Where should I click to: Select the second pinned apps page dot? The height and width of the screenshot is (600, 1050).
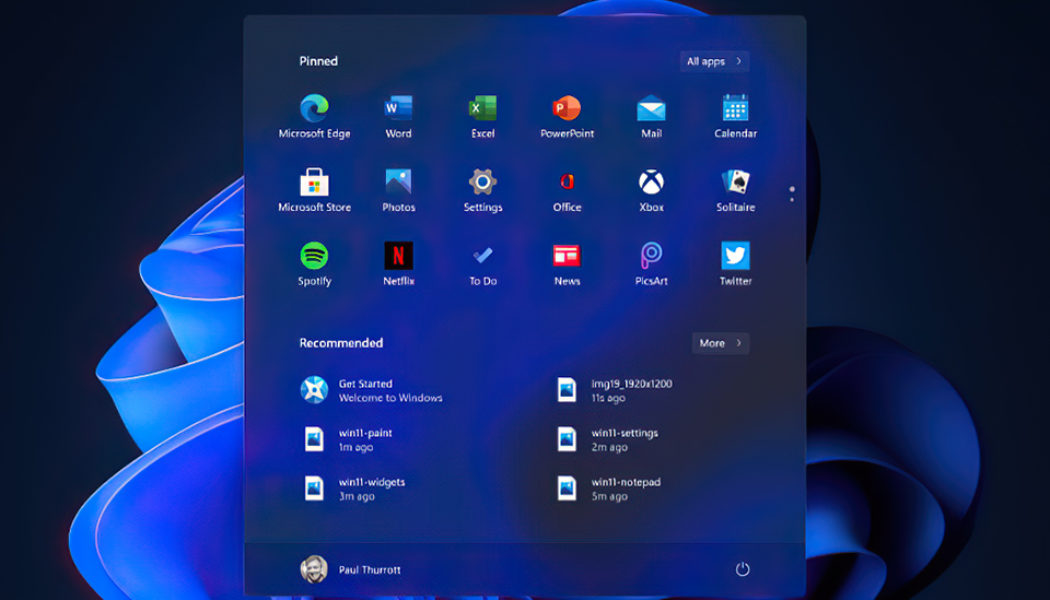pos(791,201)
